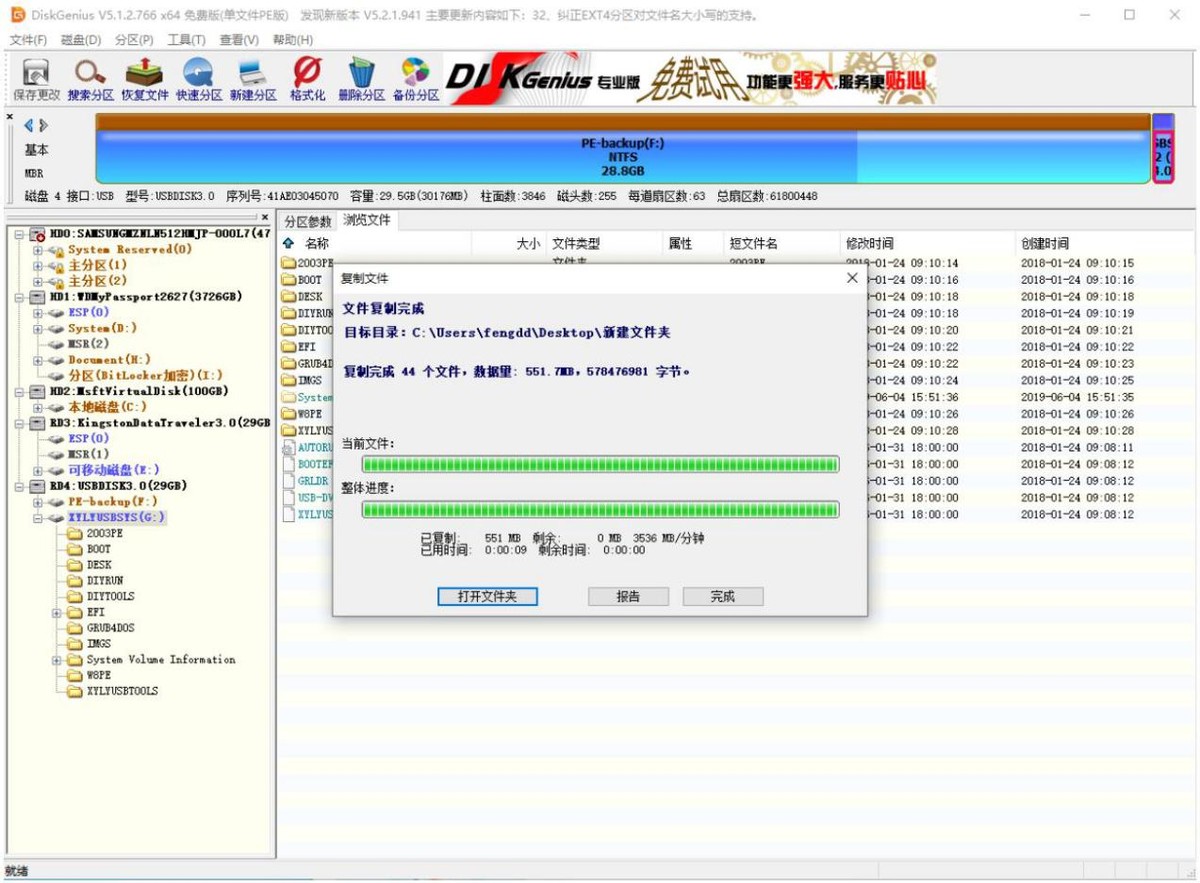This screenshot has width=1200, height=883.
Task: Click the 格式化 format icon
Action: point(307,78)
